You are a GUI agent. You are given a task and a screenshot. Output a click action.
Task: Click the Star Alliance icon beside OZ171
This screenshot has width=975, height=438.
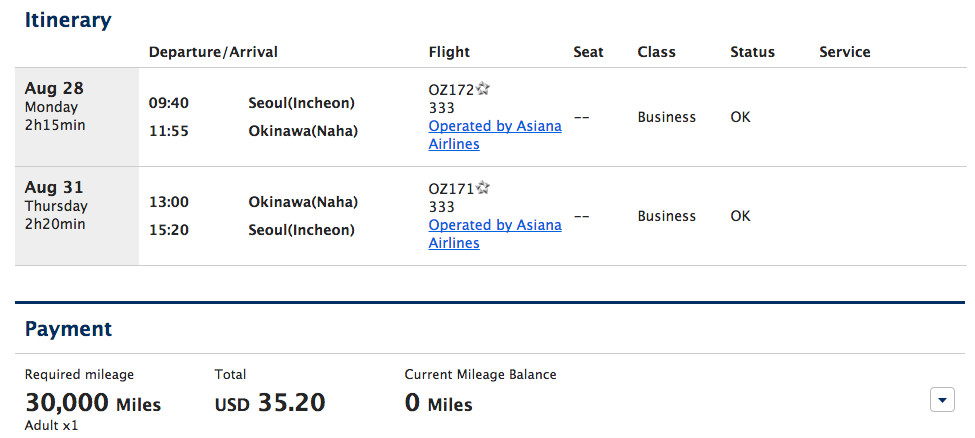point(483,188)
